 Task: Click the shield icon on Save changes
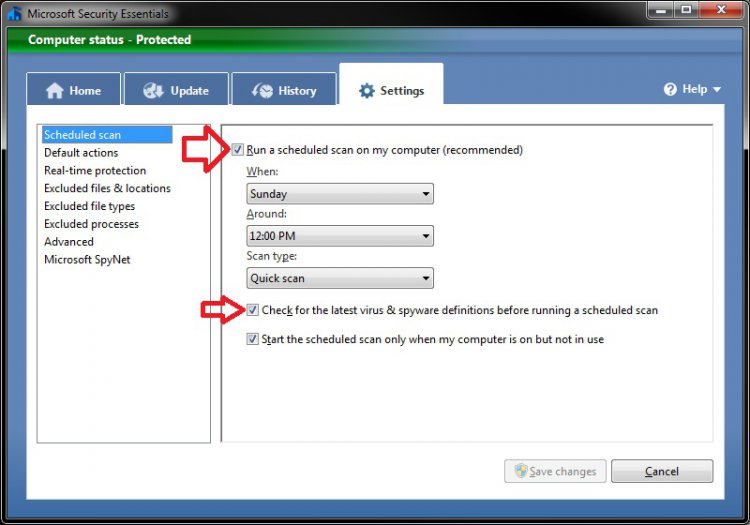tap(521, 470)
